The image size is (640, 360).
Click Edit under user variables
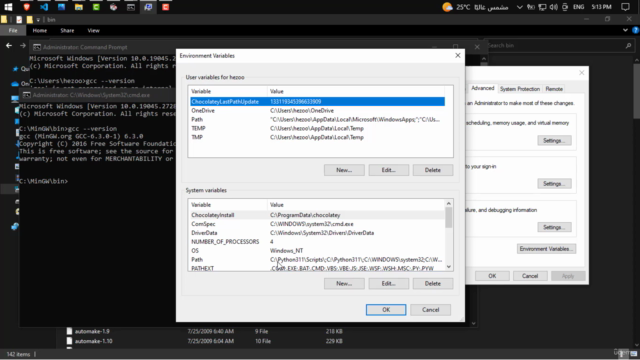click(x=389, y=170)
